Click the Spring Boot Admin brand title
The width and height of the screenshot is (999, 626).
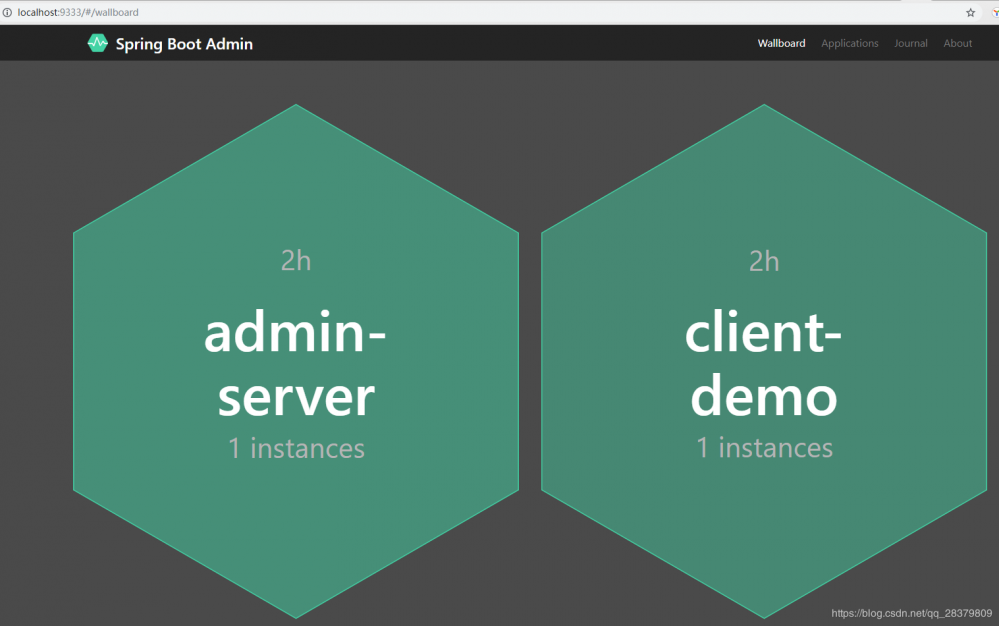click(184, 44)
